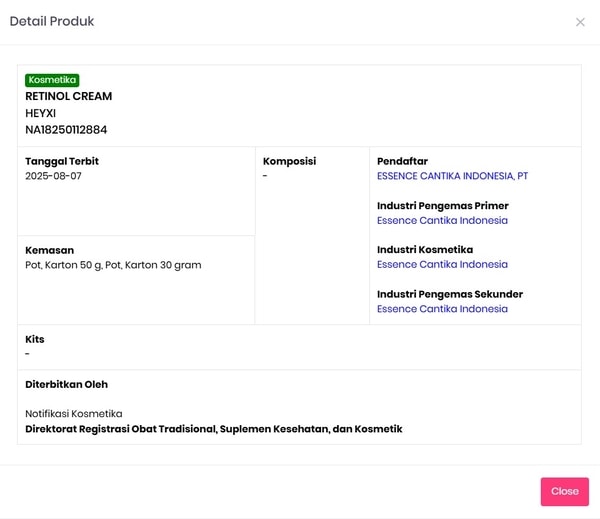Open the Industri Pengemas Primer company link
The height and width of the screenshot is (519, 600).
(442, 220)
